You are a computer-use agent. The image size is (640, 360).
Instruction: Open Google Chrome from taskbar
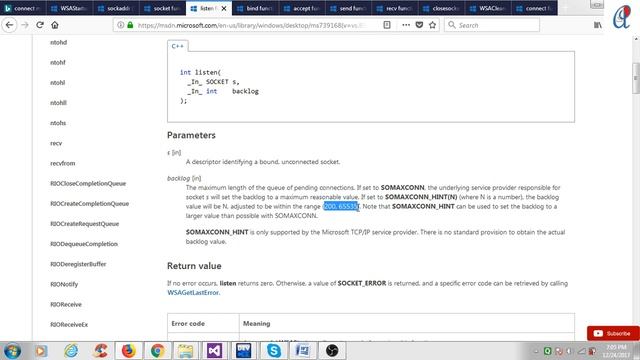(x=158, y=351)
